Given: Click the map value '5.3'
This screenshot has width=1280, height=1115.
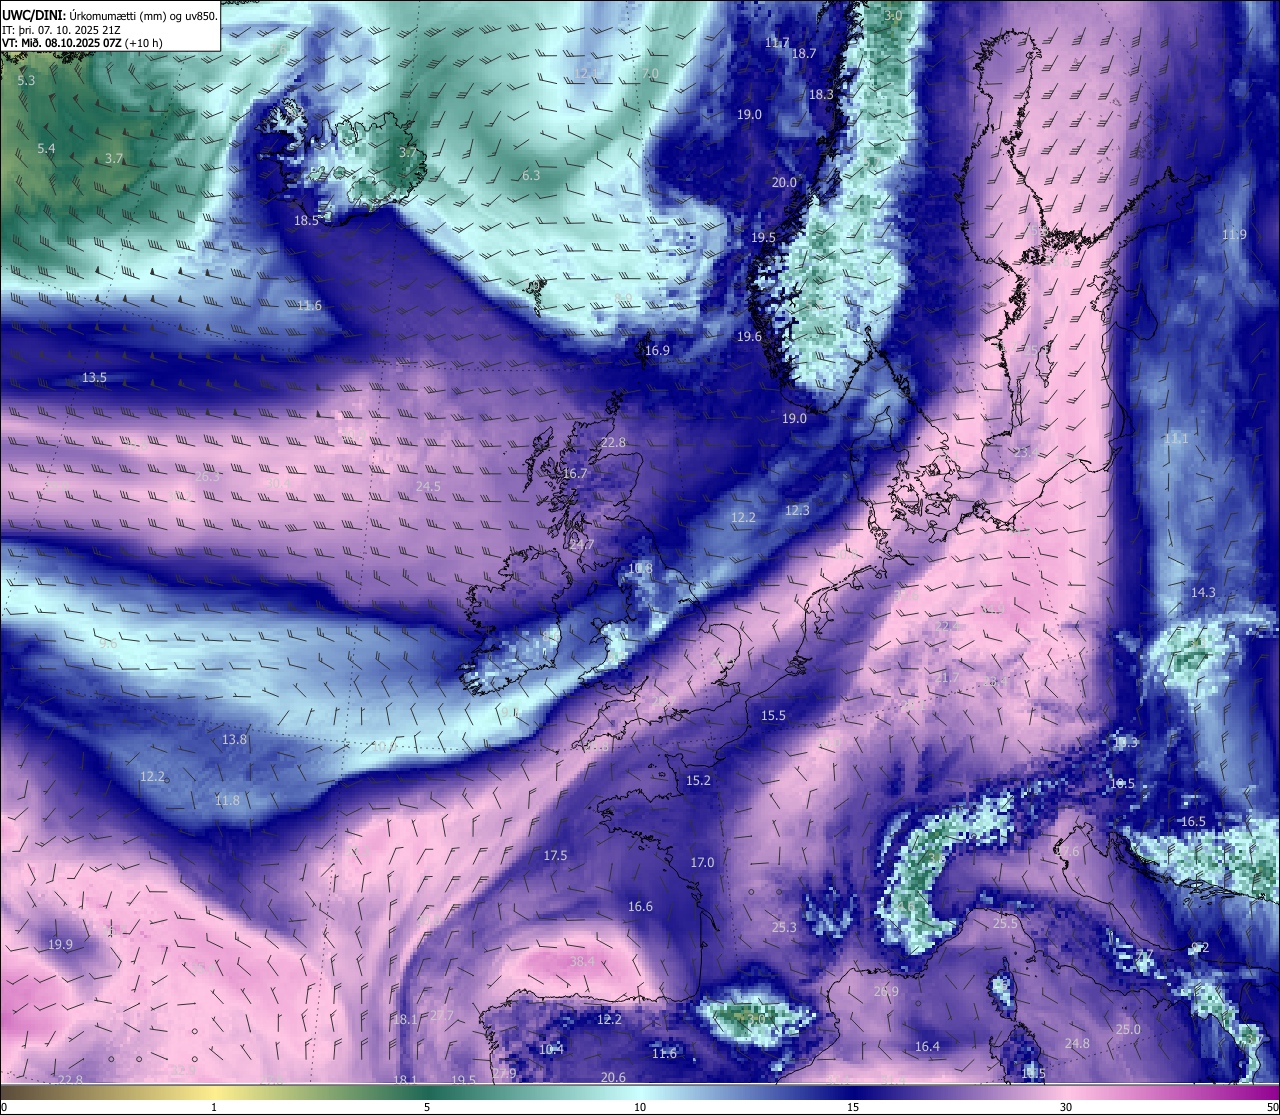Looking at the screenshot, I should 26,80.
